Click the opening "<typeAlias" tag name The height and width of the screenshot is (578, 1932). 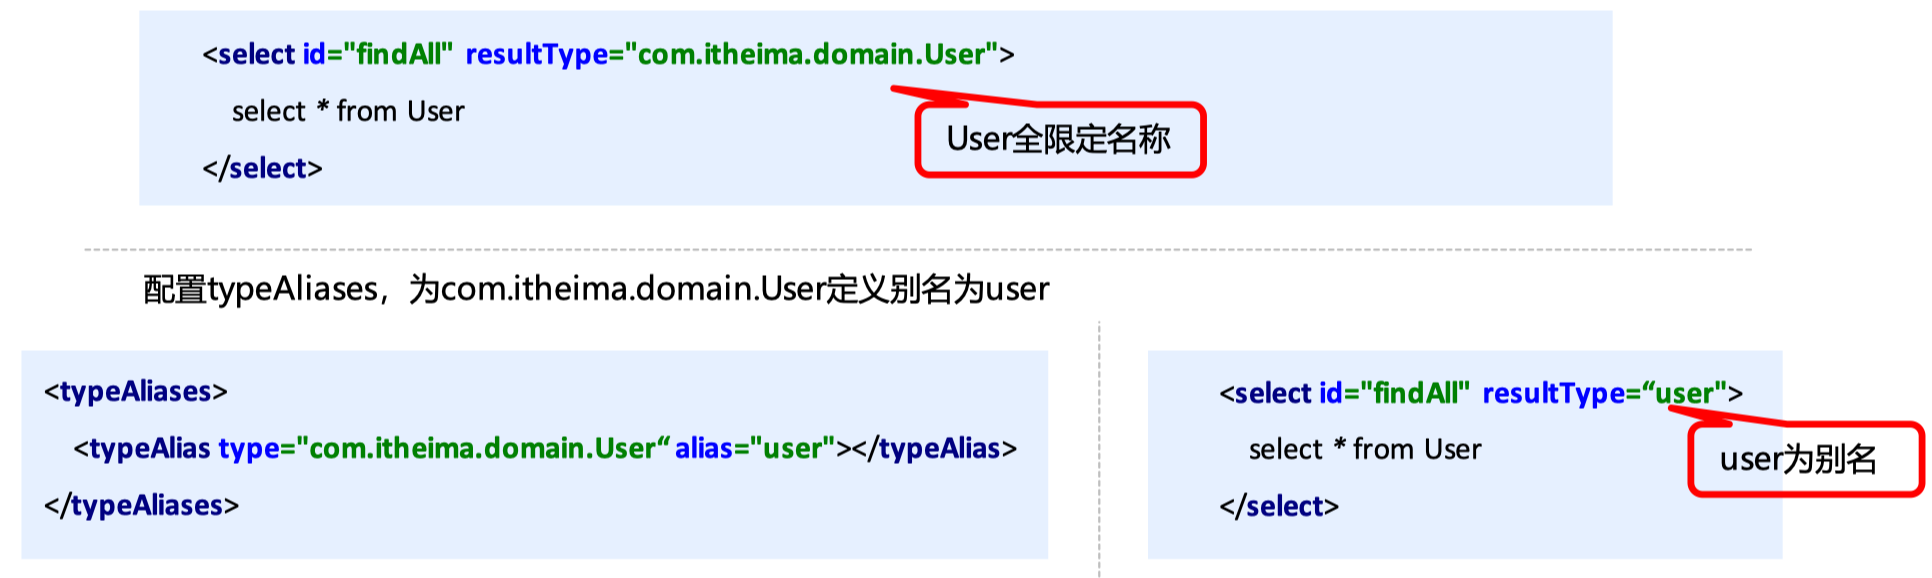(142, 448)
